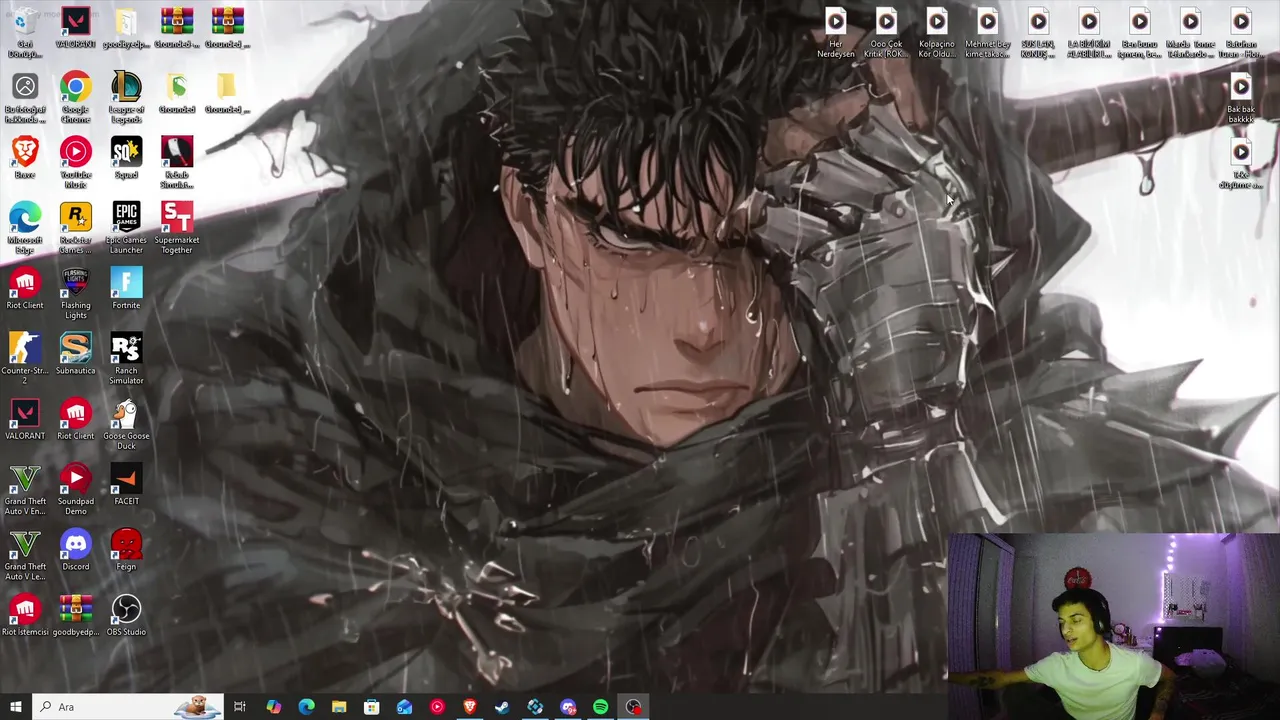Open the OBS Studio shortcut
Screen dimensions: 1280x720
[x=126, y=615]
